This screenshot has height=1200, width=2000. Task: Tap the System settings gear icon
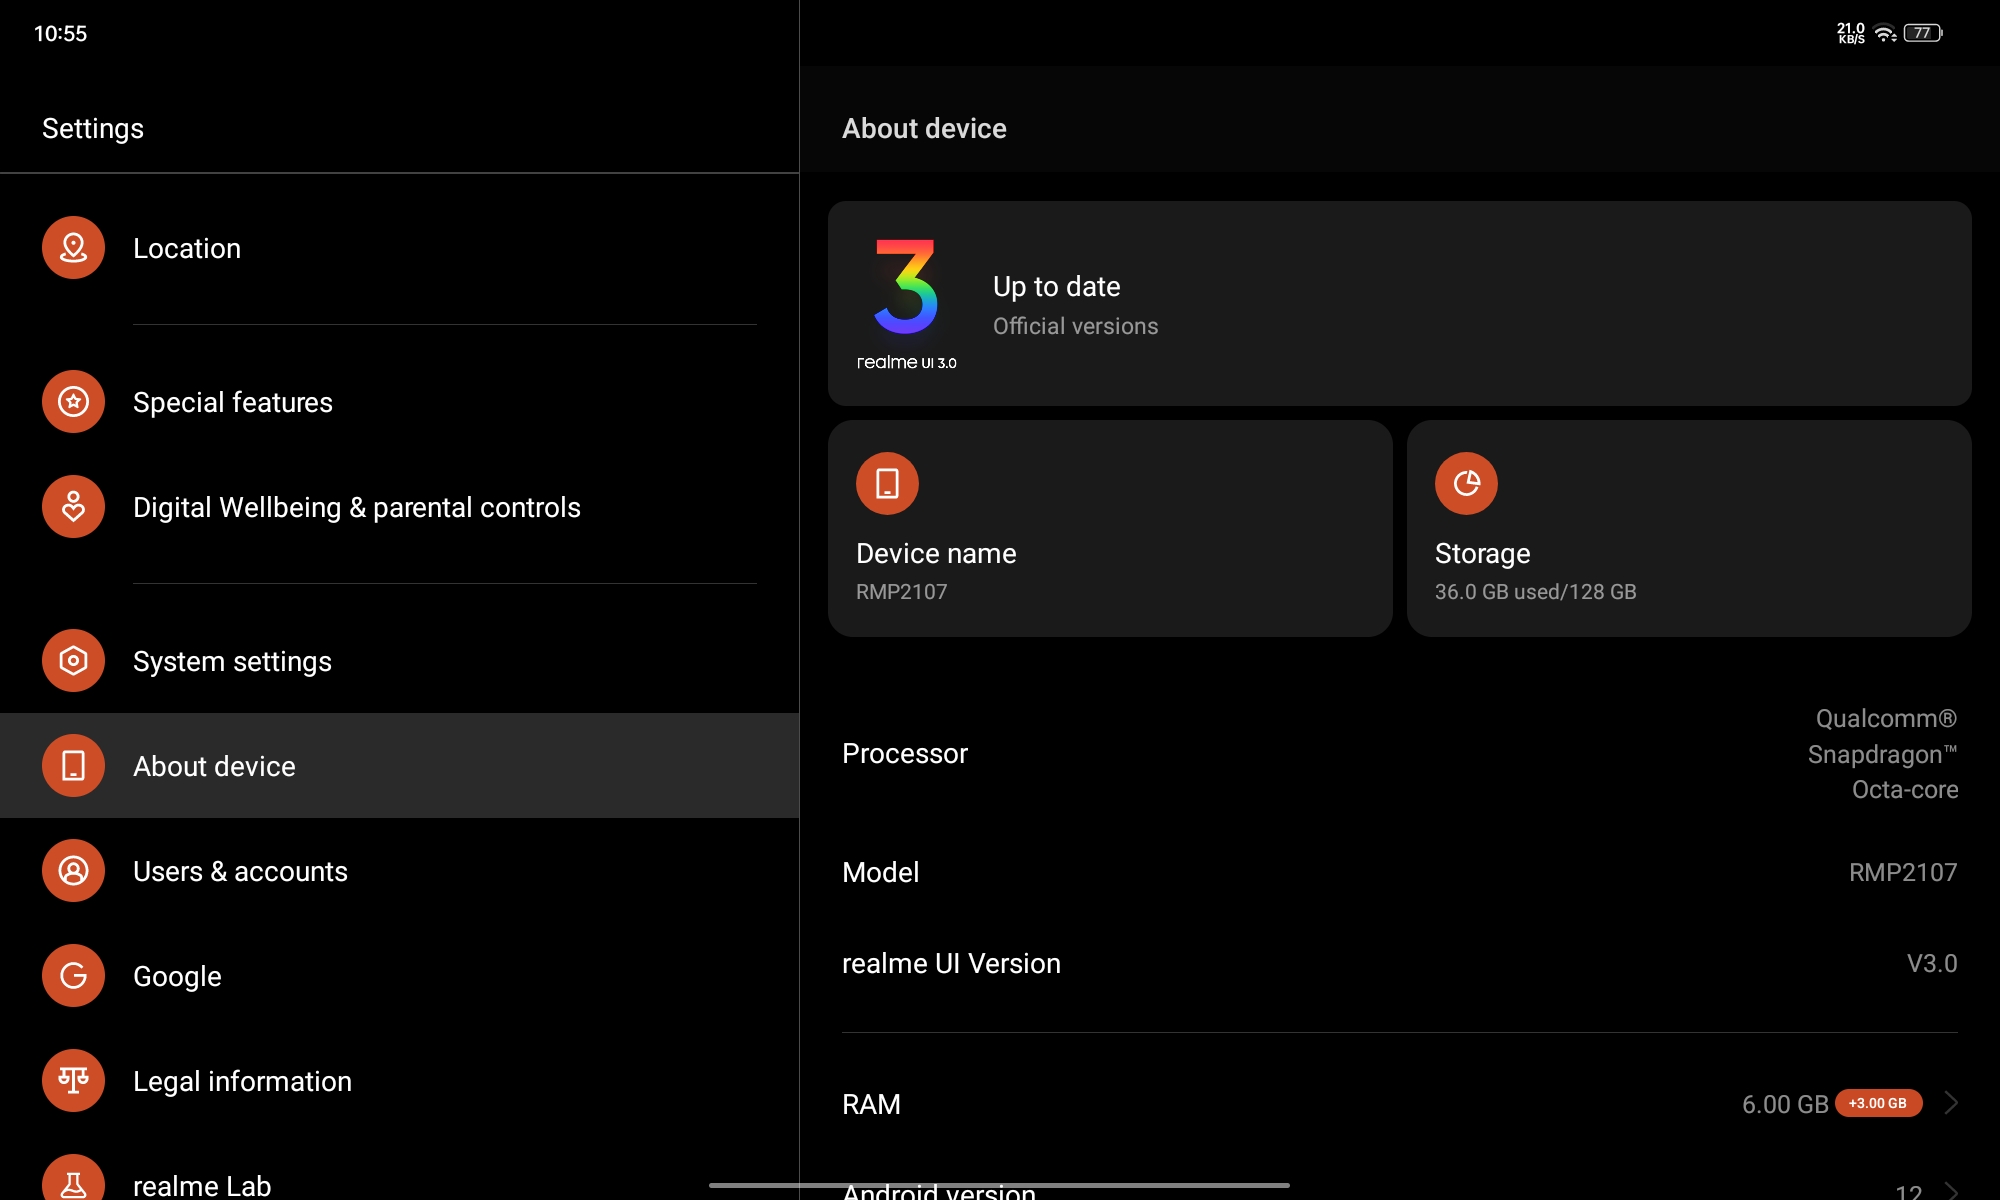73,661
